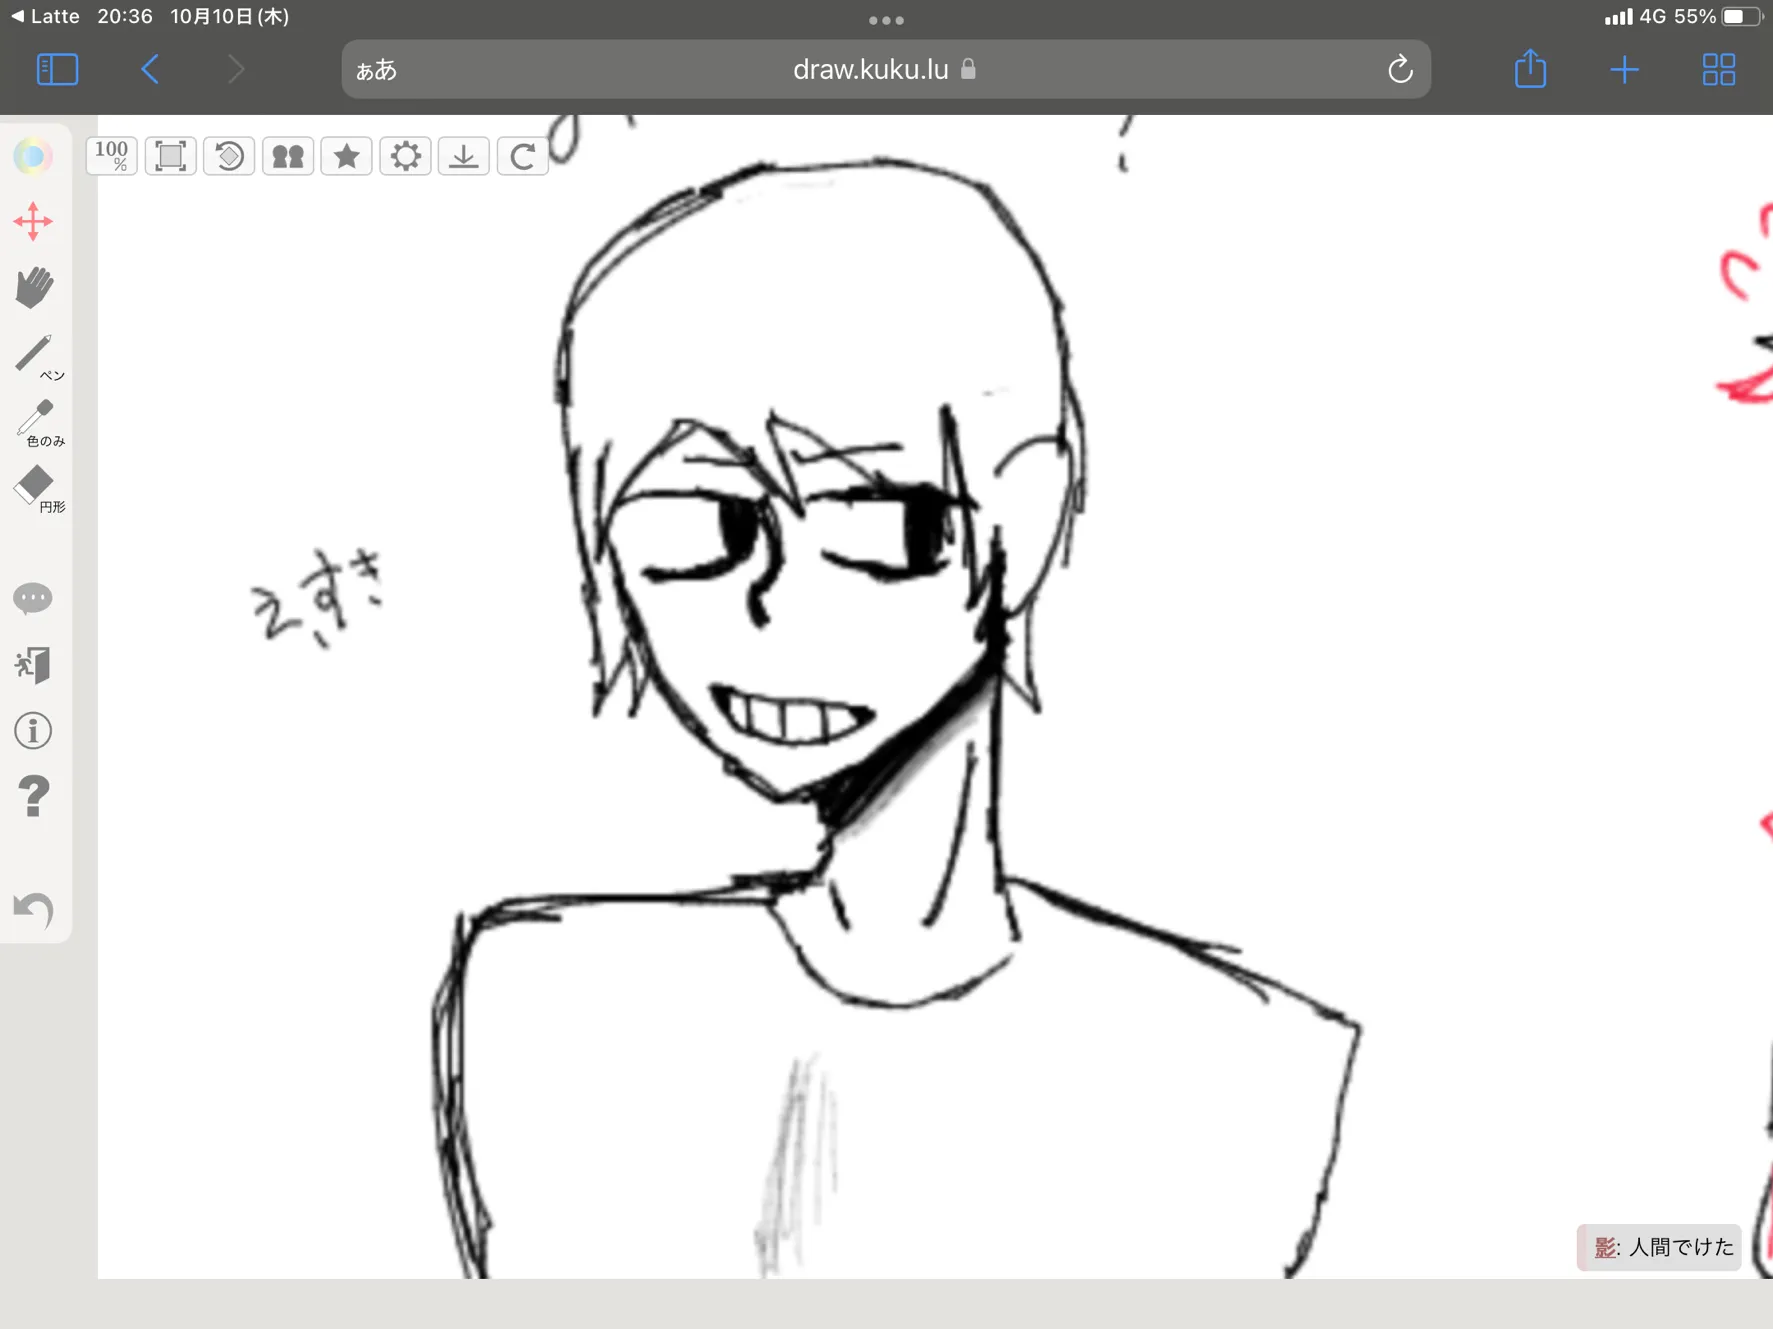Open the info circle icon

(x=33, y=731)
